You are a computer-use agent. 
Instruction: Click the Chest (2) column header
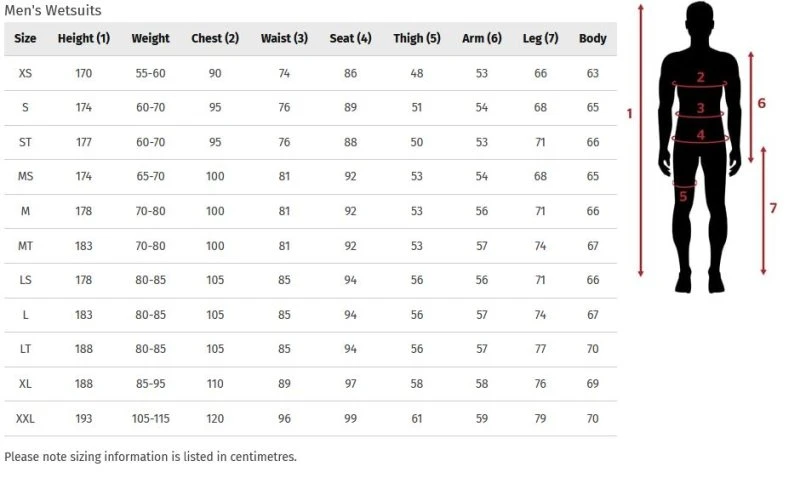click(215, 39)
